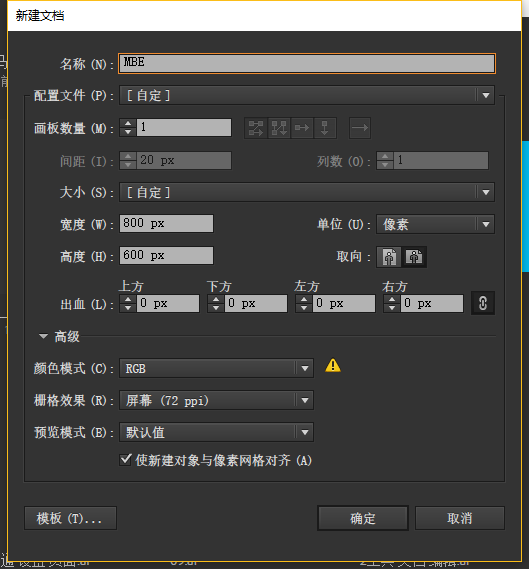529x569 pixels.
Task: Select portrait orientation icon
Action: click(x=389, y=257)
